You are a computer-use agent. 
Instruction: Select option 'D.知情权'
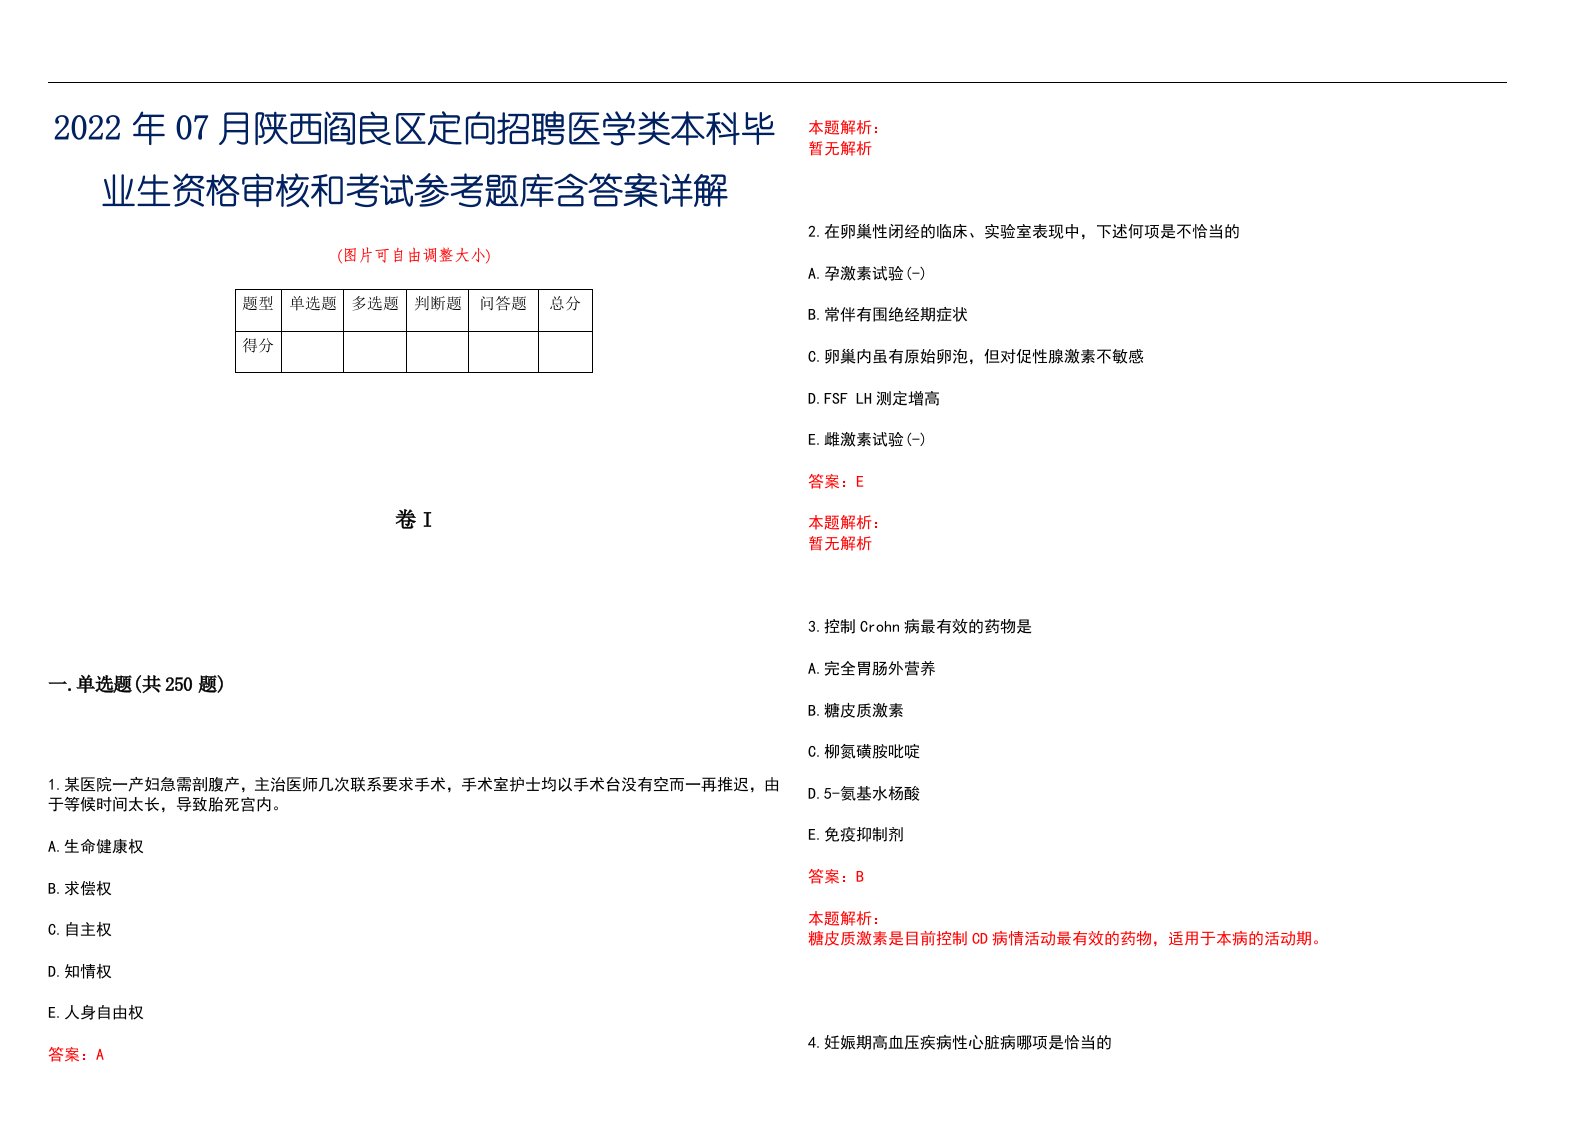80,972
